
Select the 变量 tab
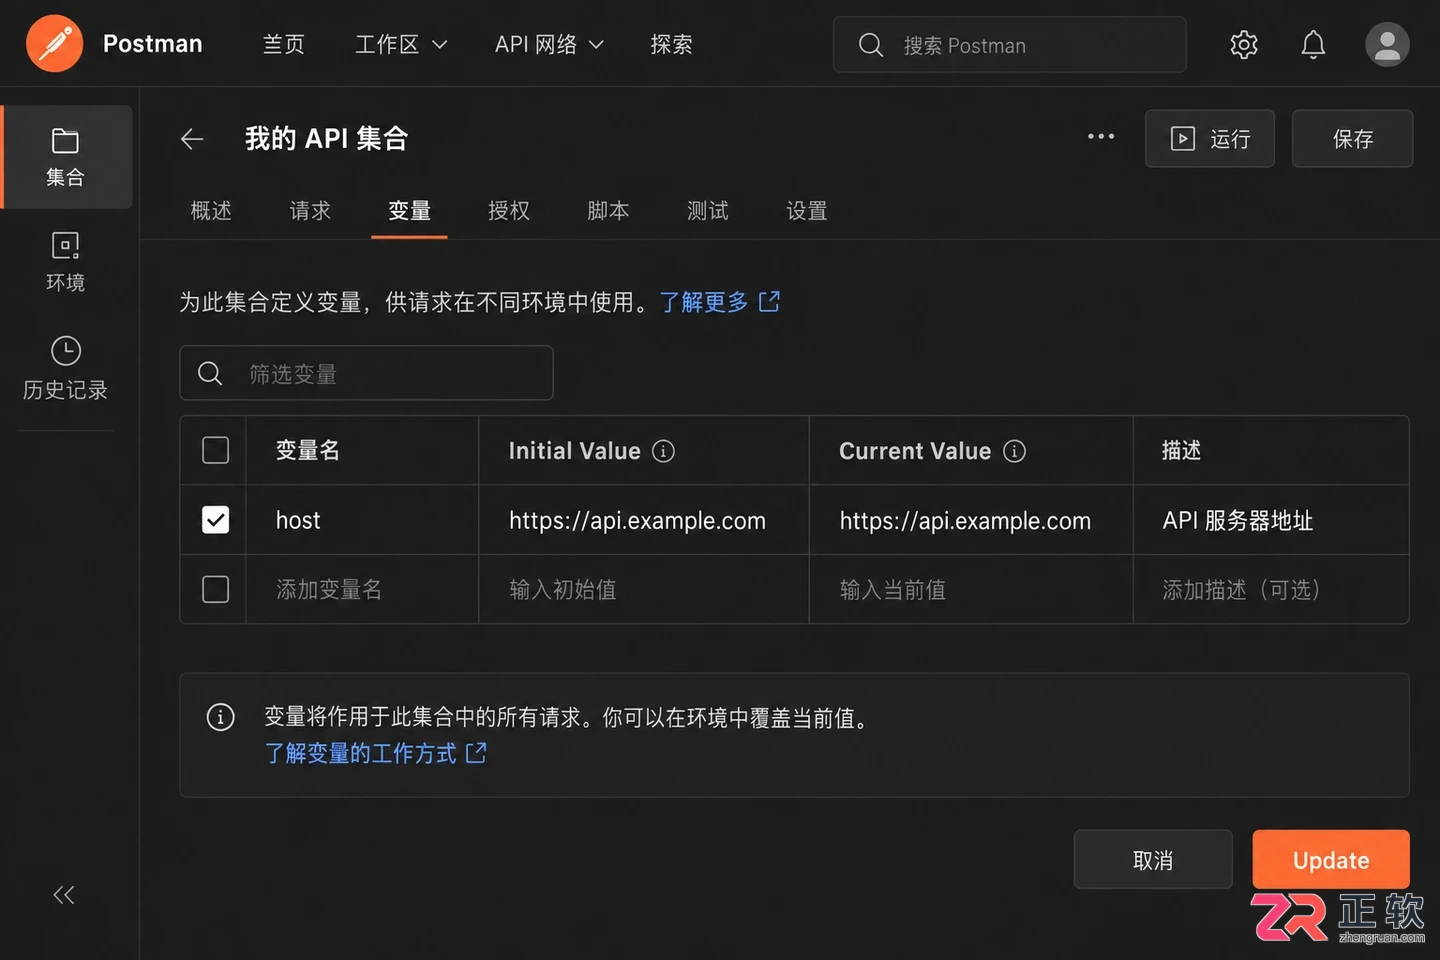(409, 211)
